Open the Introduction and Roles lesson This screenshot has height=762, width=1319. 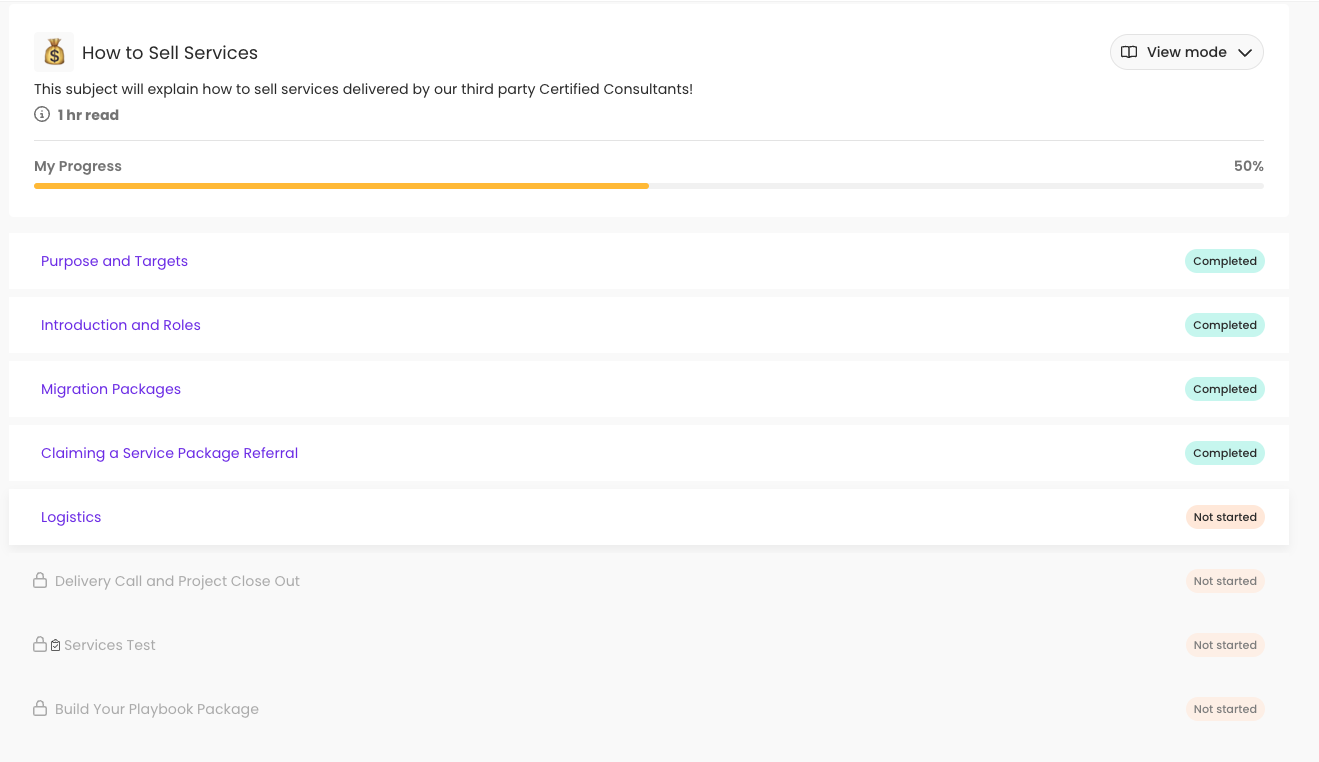coord(120,325)
